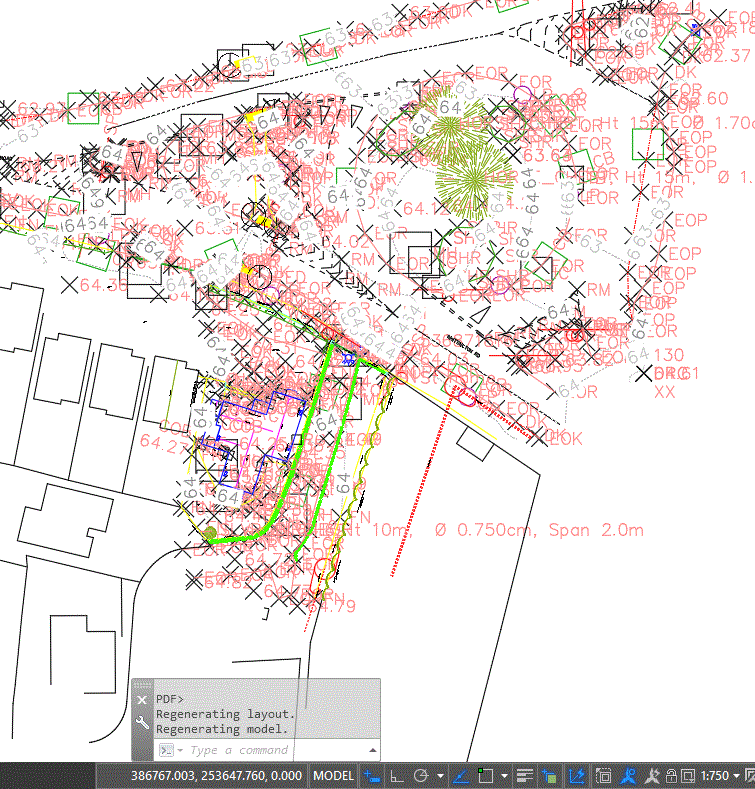This screenshot has width=755, height=789.
Task: Switch to MODEL space button
Action: (x=333, y=775)
